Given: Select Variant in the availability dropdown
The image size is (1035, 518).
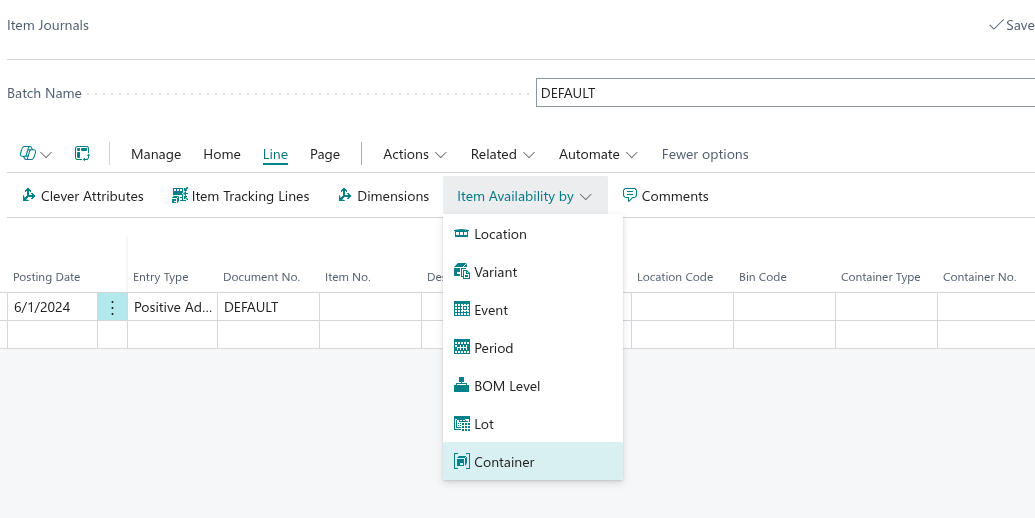Looking at the screenshot, I should point(495,272).
